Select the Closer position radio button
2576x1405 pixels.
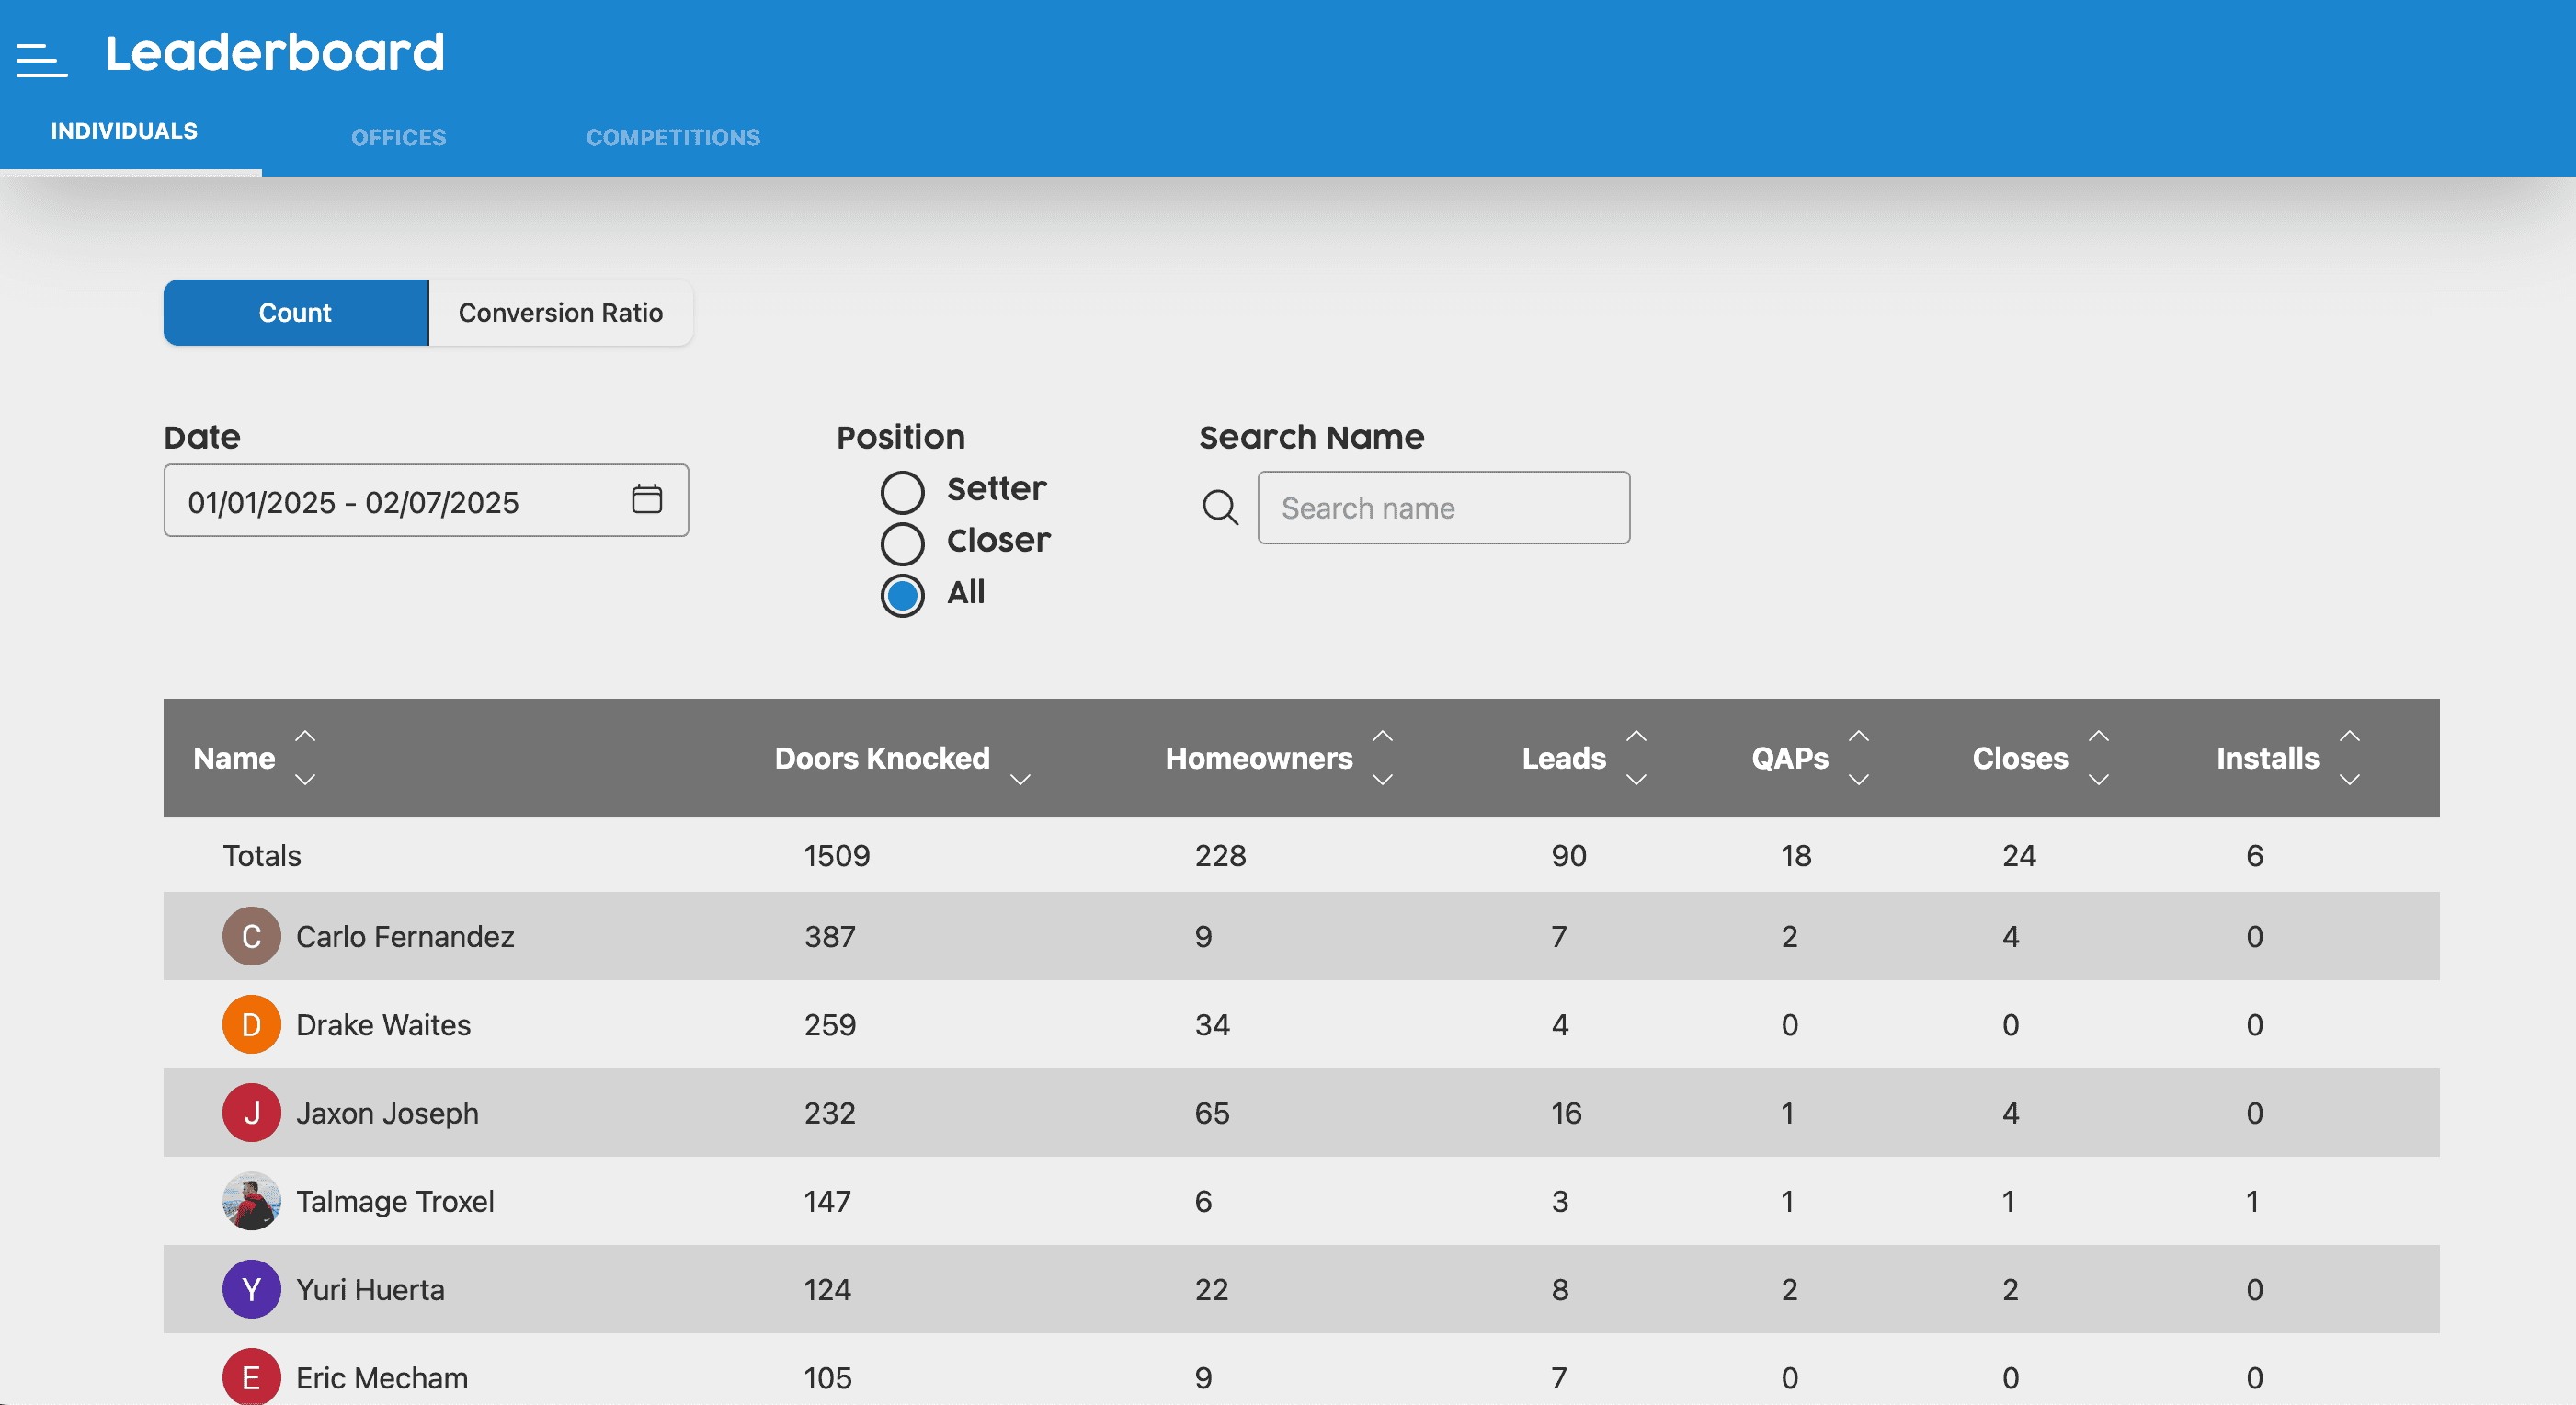click(902, 543)
